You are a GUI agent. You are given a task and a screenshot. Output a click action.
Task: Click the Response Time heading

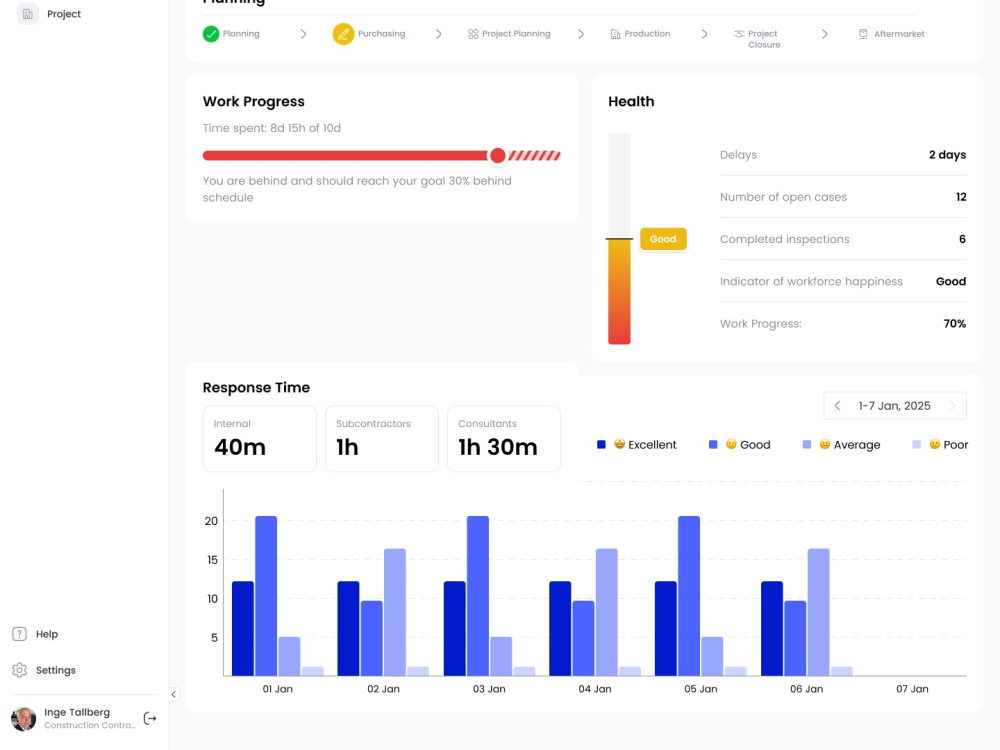(256, 387)
